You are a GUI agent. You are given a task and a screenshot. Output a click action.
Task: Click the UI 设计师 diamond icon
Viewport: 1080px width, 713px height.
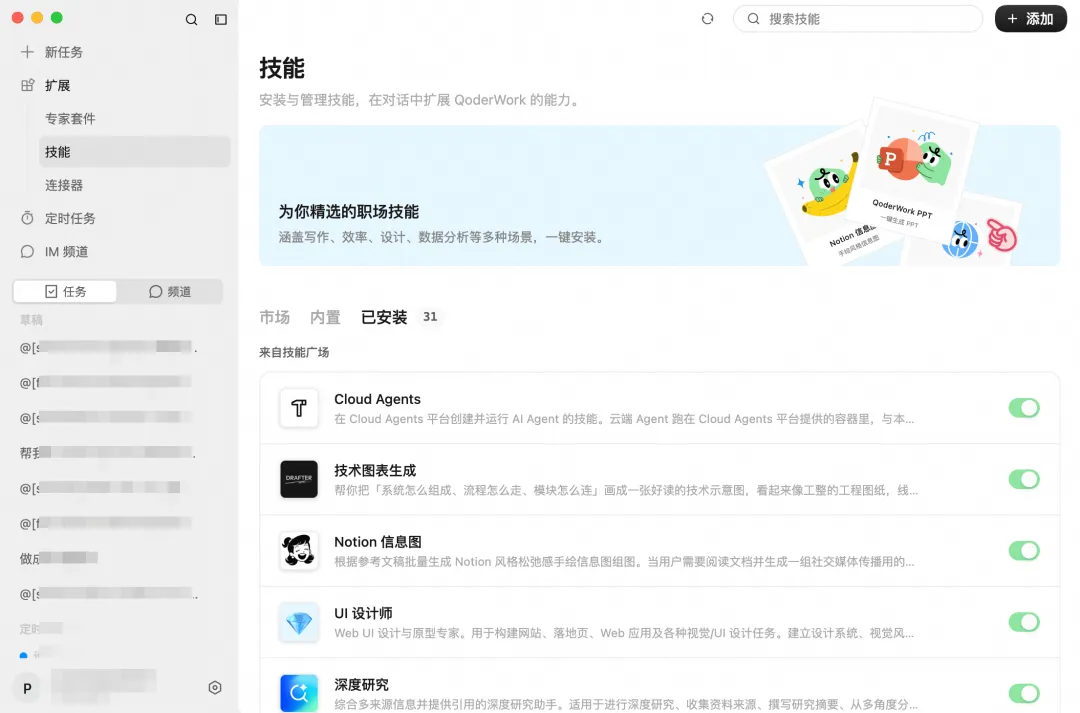click(x=299, y=622)
